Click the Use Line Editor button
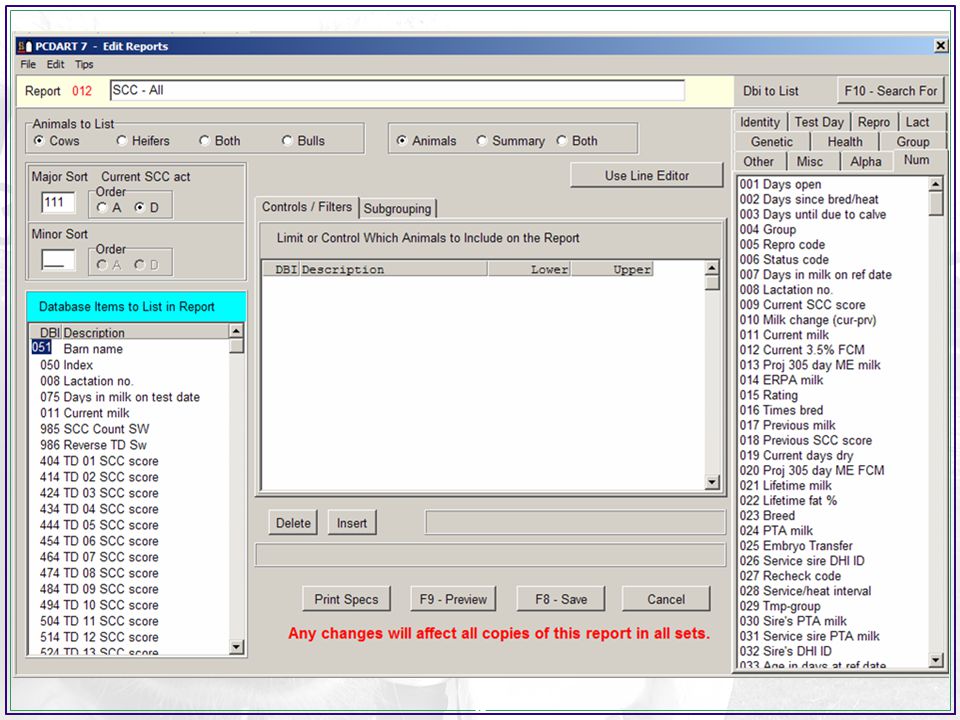 pyautogui.click(x=647, y=175)
